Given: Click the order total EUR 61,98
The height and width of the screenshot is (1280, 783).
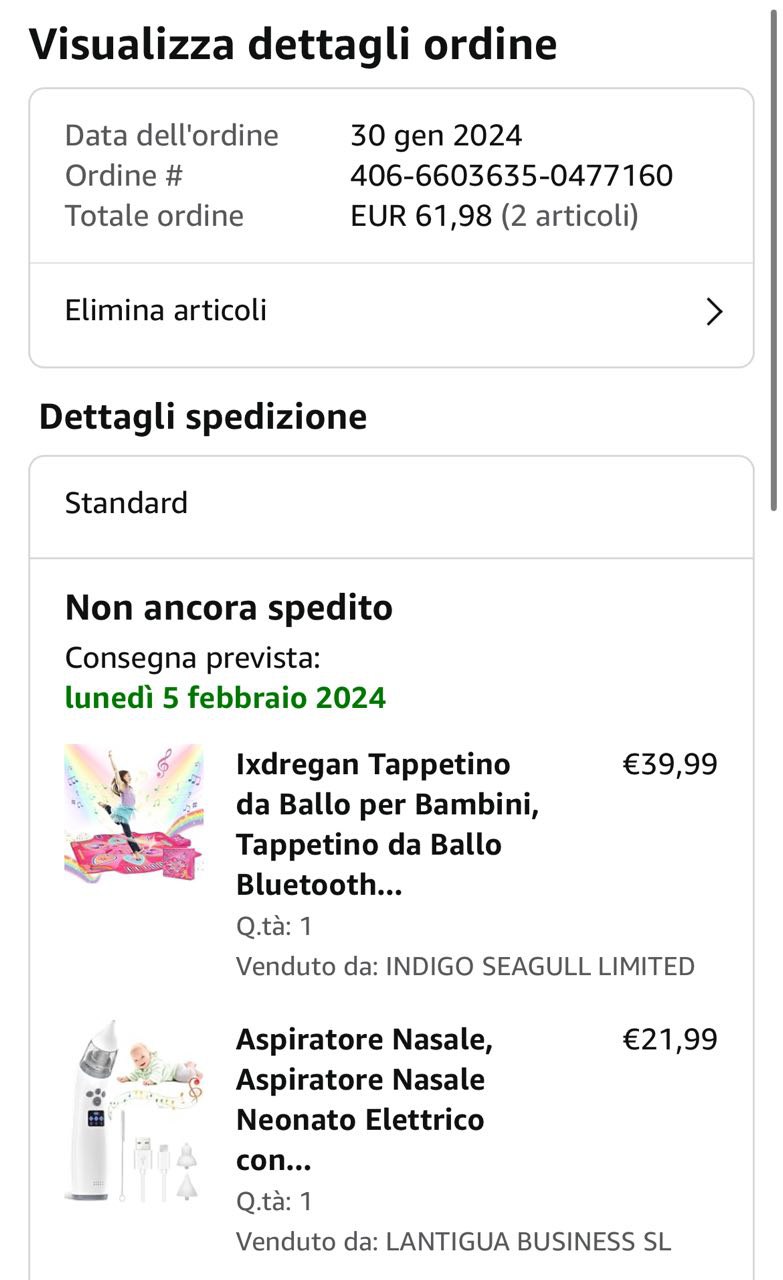Looking at the screenshot, I should 421,216.
